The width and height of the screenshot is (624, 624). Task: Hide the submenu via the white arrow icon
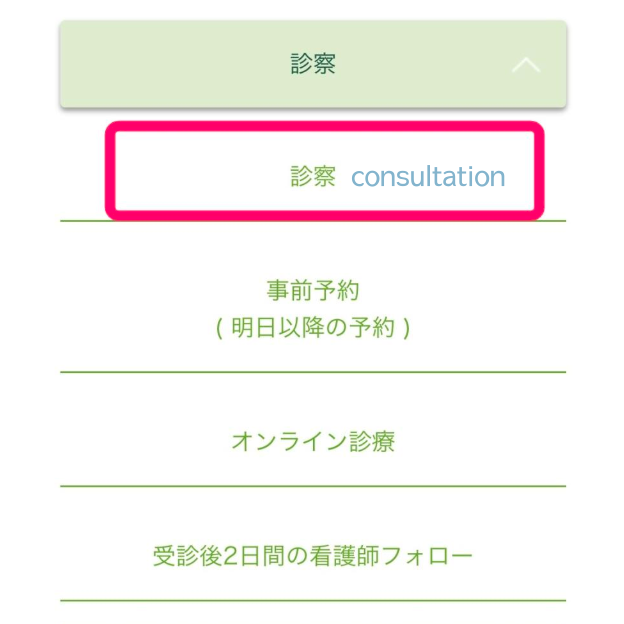point(526,65)
